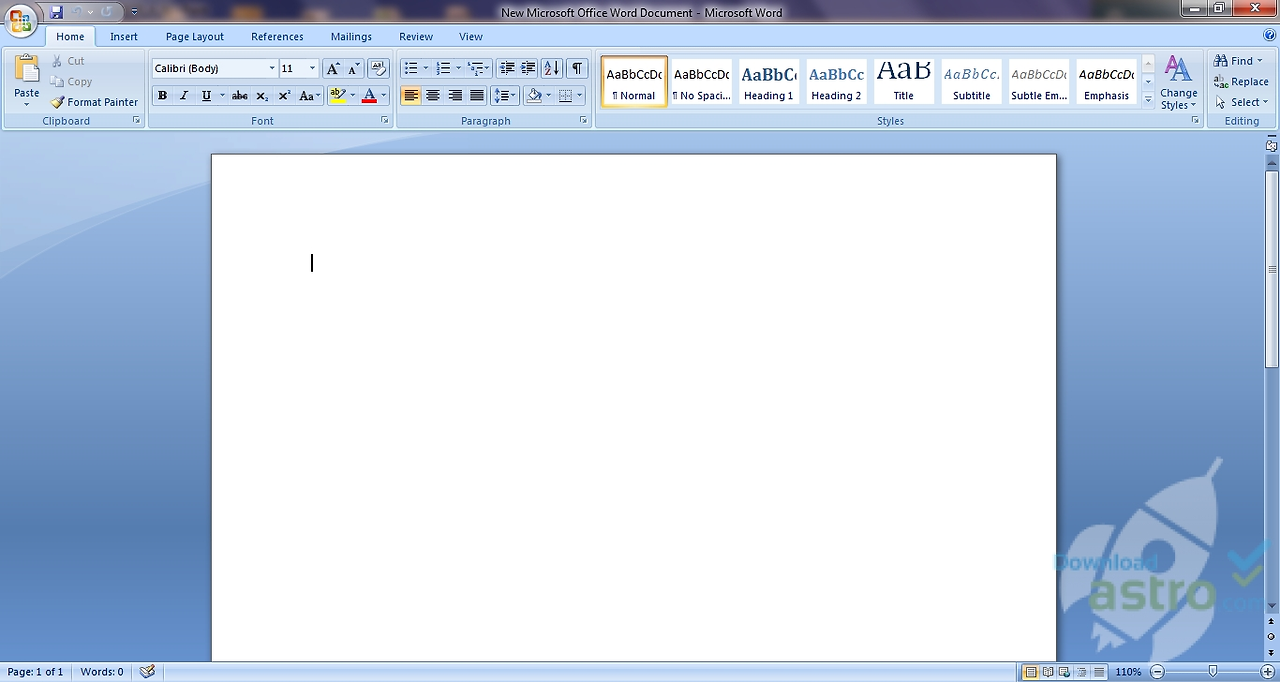Select the strikethrough formatting icon

click(x=239, y=95)
